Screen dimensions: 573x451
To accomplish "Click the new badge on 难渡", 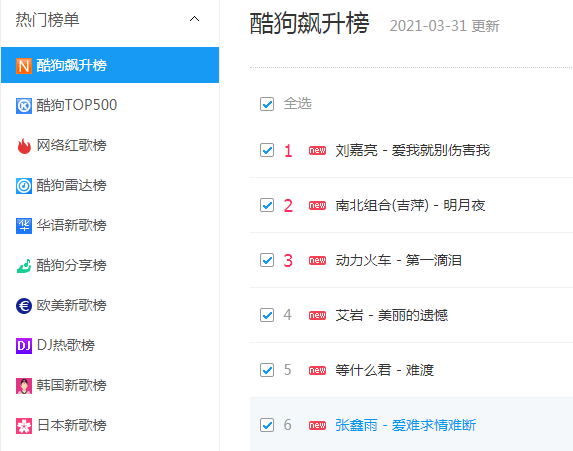I will tap(317, 370).
